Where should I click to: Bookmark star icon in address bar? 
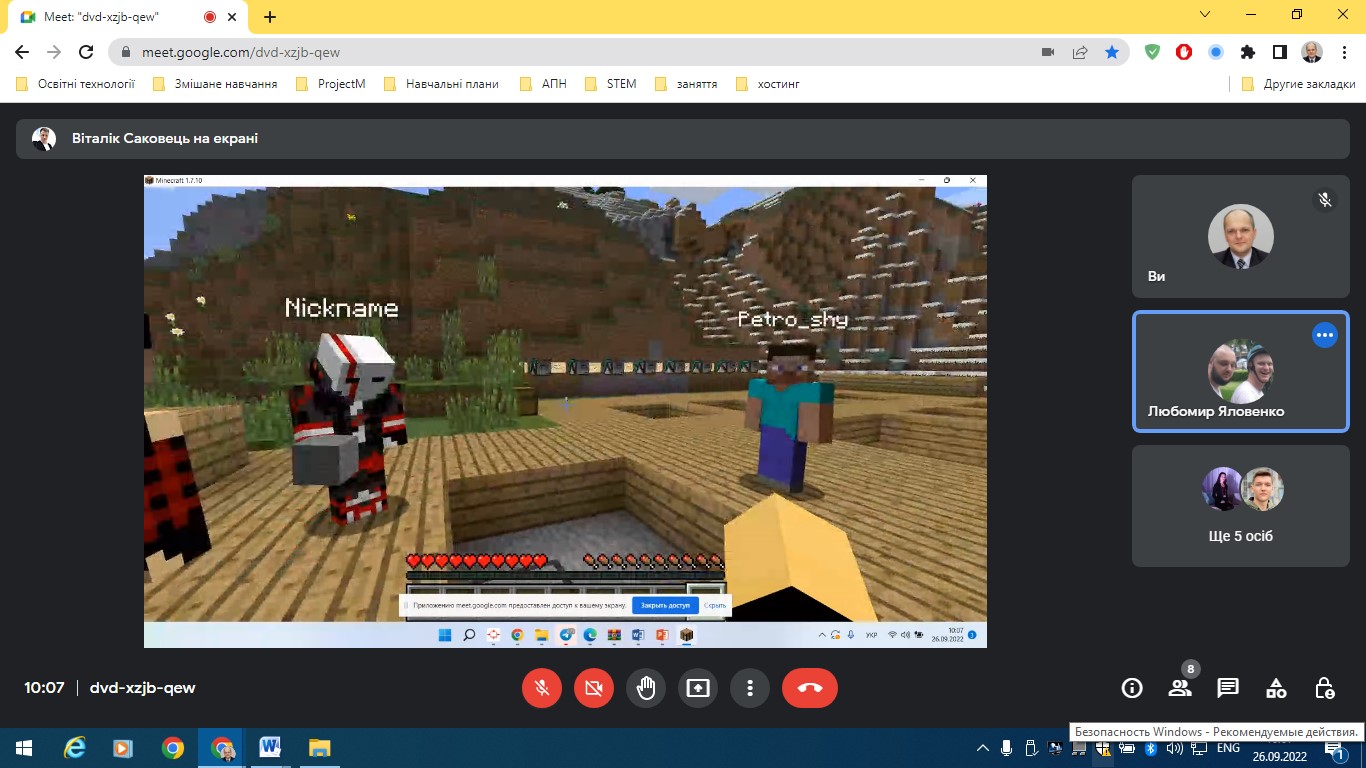(1111, 52)
